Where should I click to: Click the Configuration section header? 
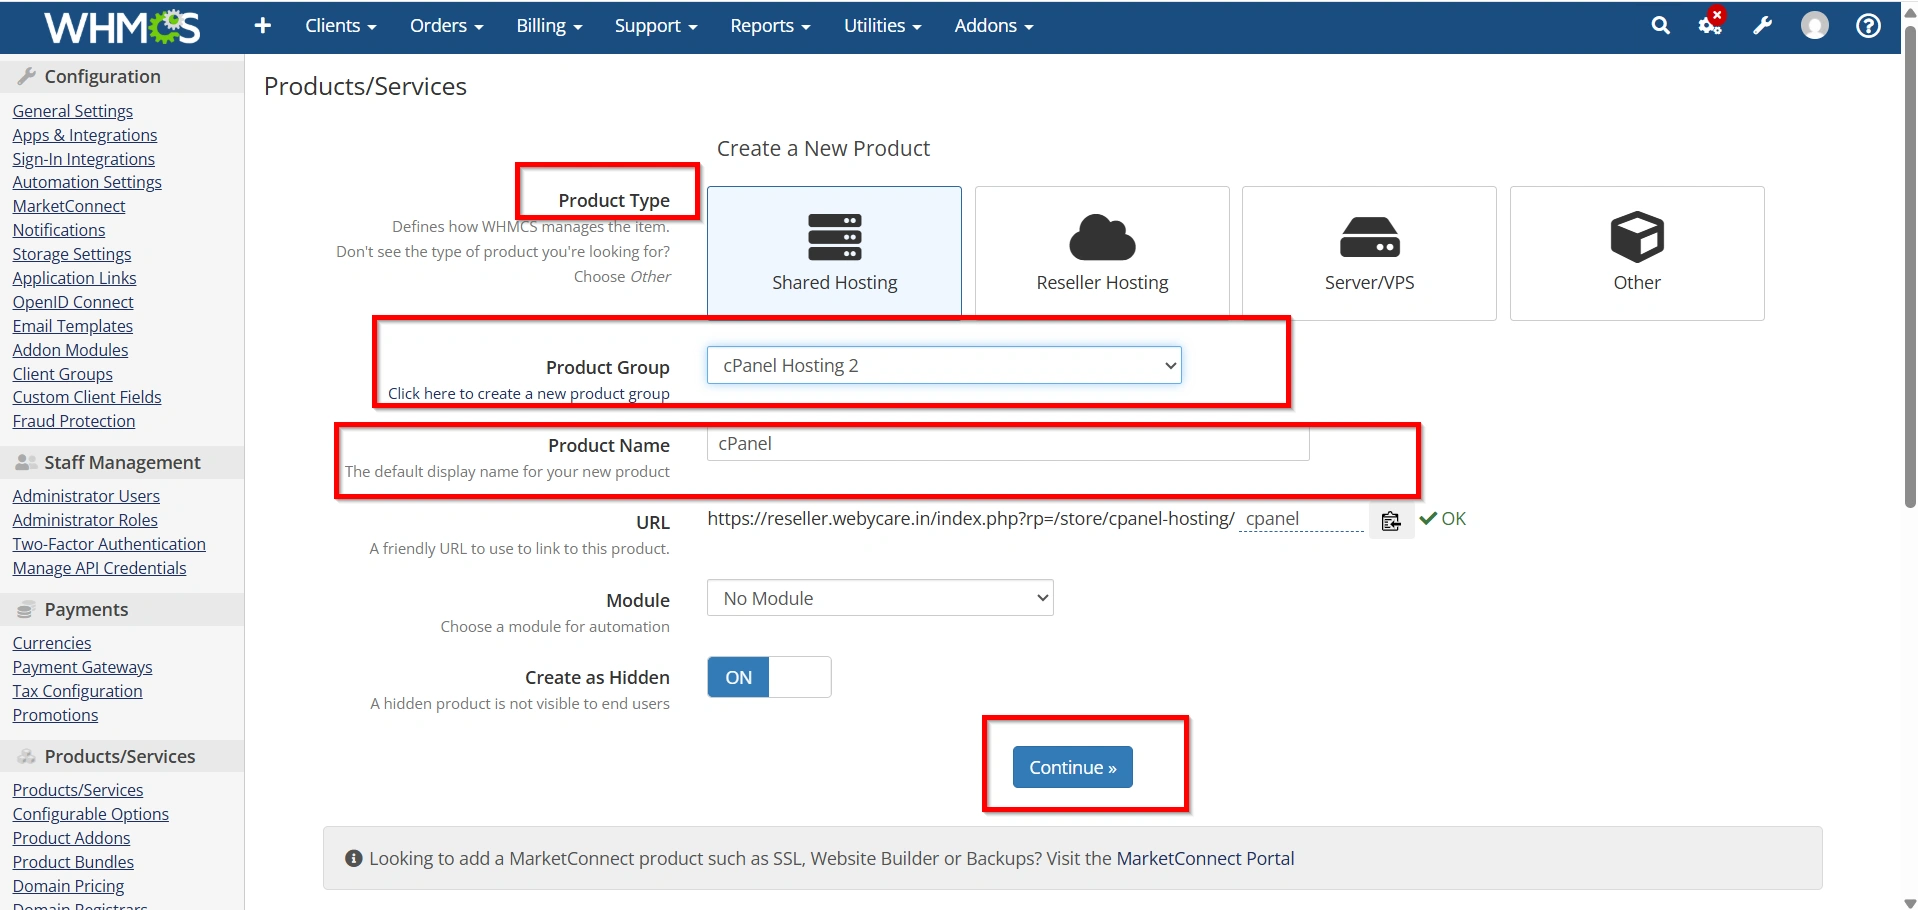pos(122,76)
